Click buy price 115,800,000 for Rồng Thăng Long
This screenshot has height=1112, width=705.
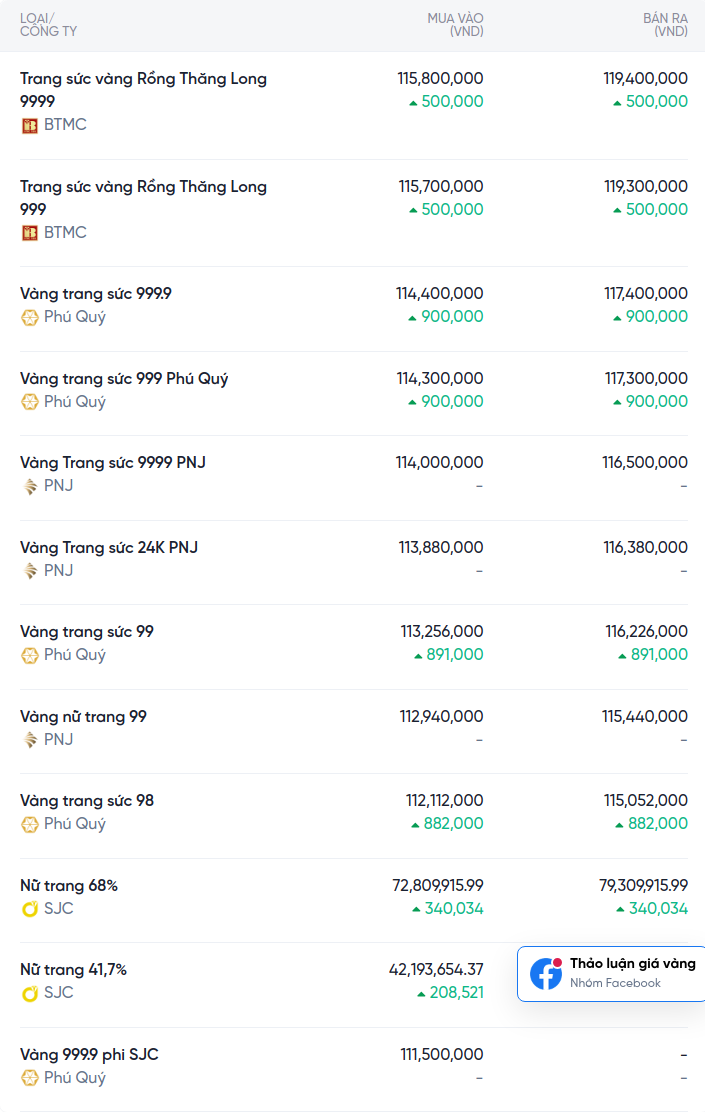click(x=440, y=78)
